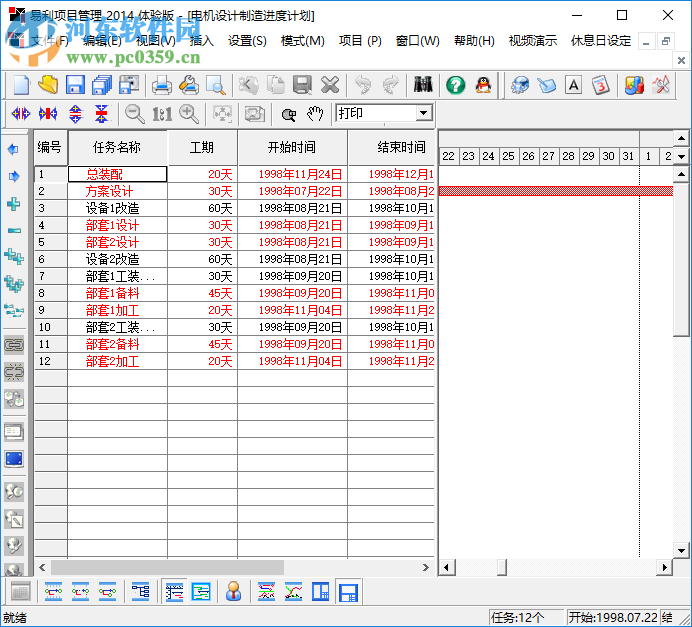Click the left blue arrow sidebar icon
This screenshot has width=692, height=627.
point(13,149)
